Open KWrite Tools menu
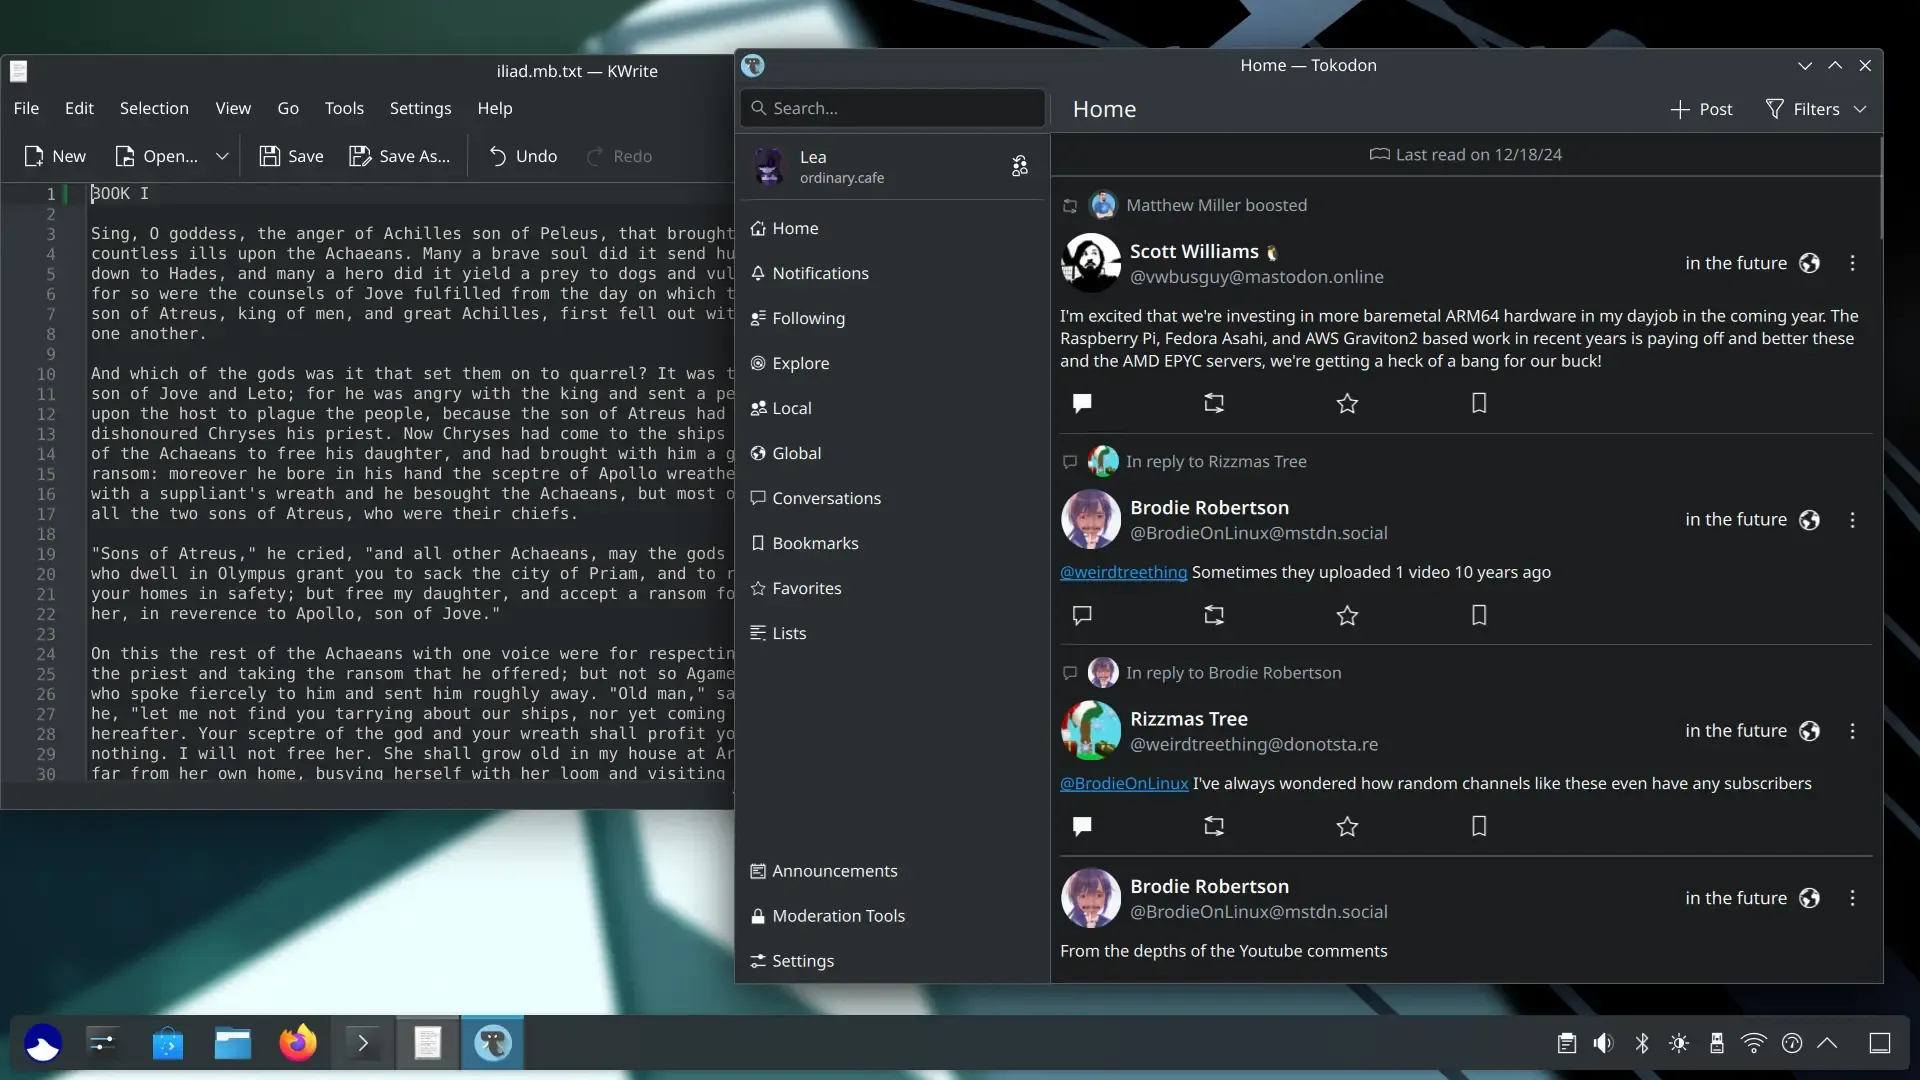This screenshot has height=1080, width=1920. (344, 108)
